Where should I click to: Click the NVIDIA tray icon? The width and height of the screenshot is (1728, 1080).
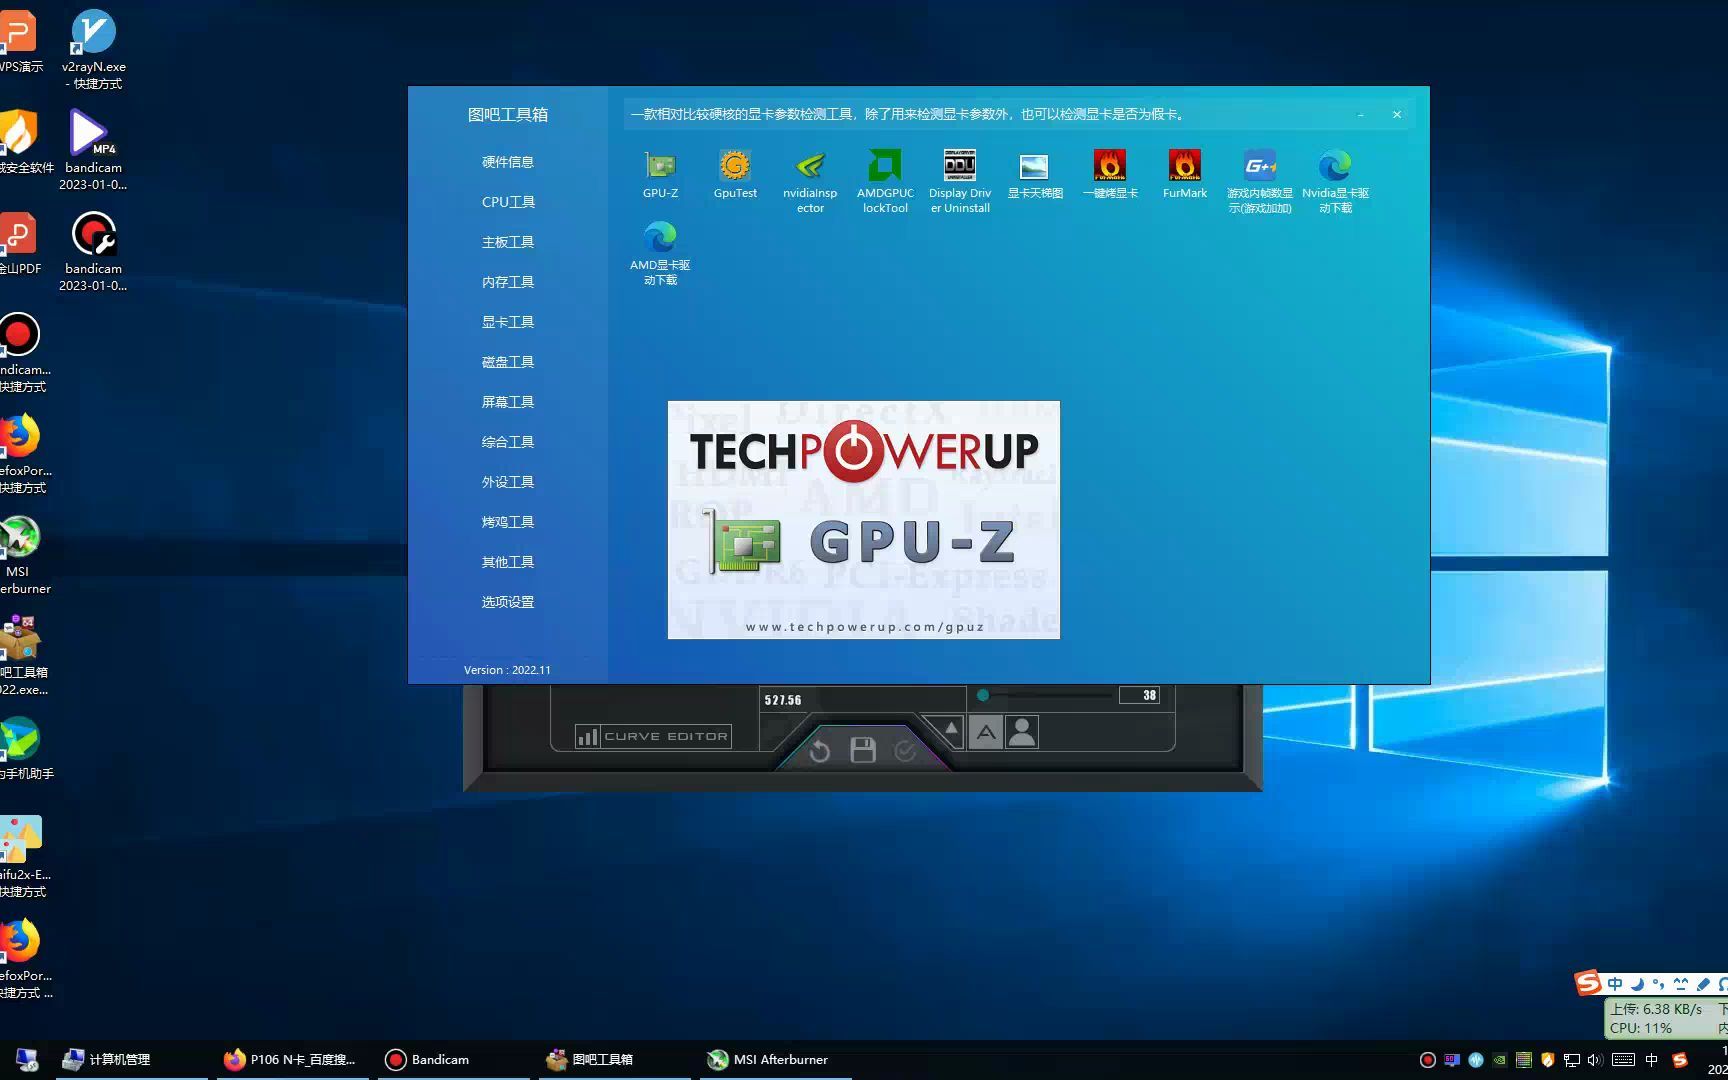1500,1060
